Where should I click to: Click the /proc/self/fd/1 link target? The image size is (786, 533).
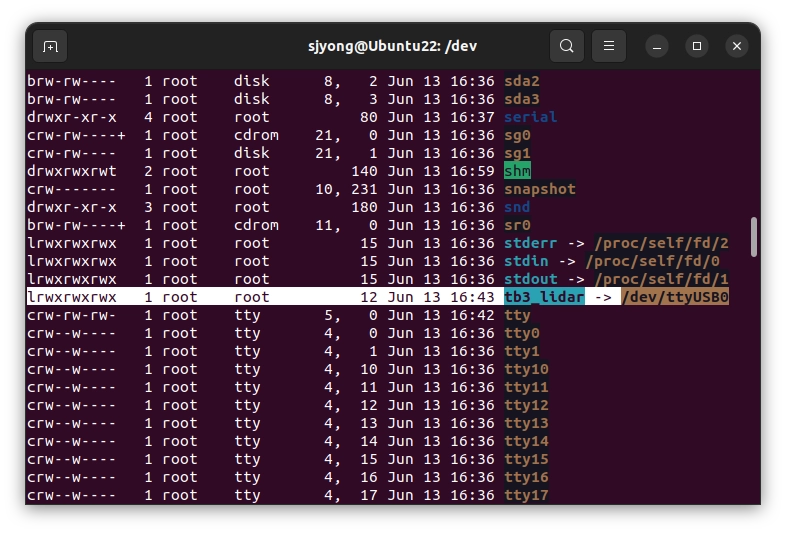(661, 280)
